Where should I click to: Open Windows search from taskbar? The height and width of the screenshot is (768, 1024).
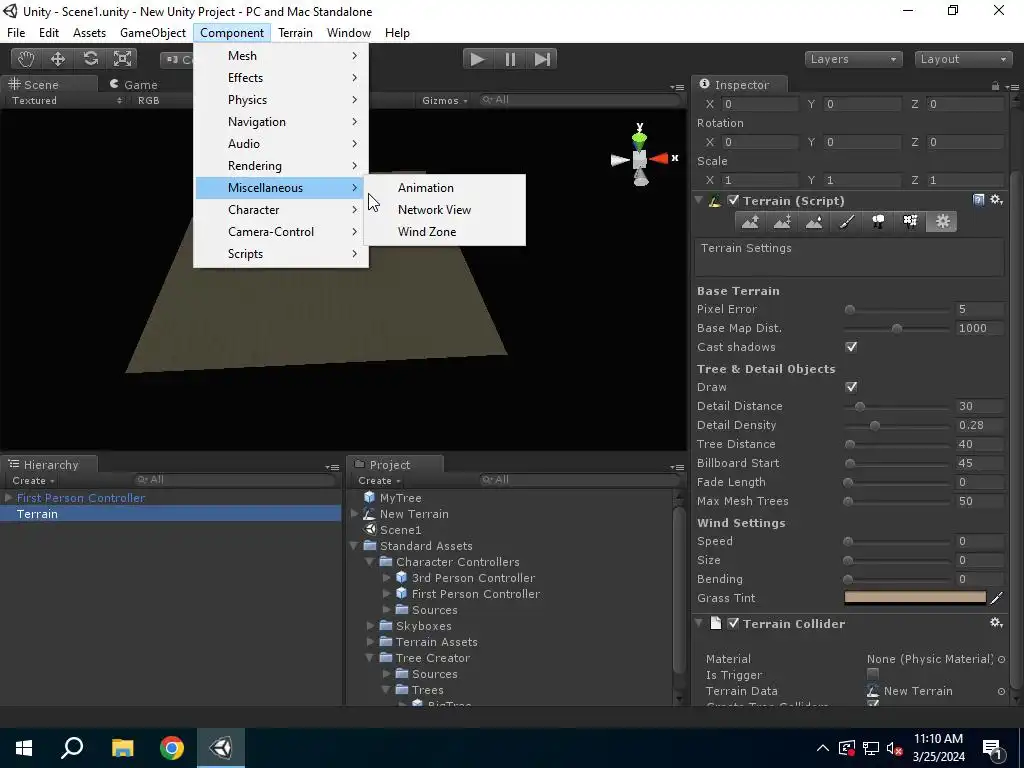(x=72, y=748)
